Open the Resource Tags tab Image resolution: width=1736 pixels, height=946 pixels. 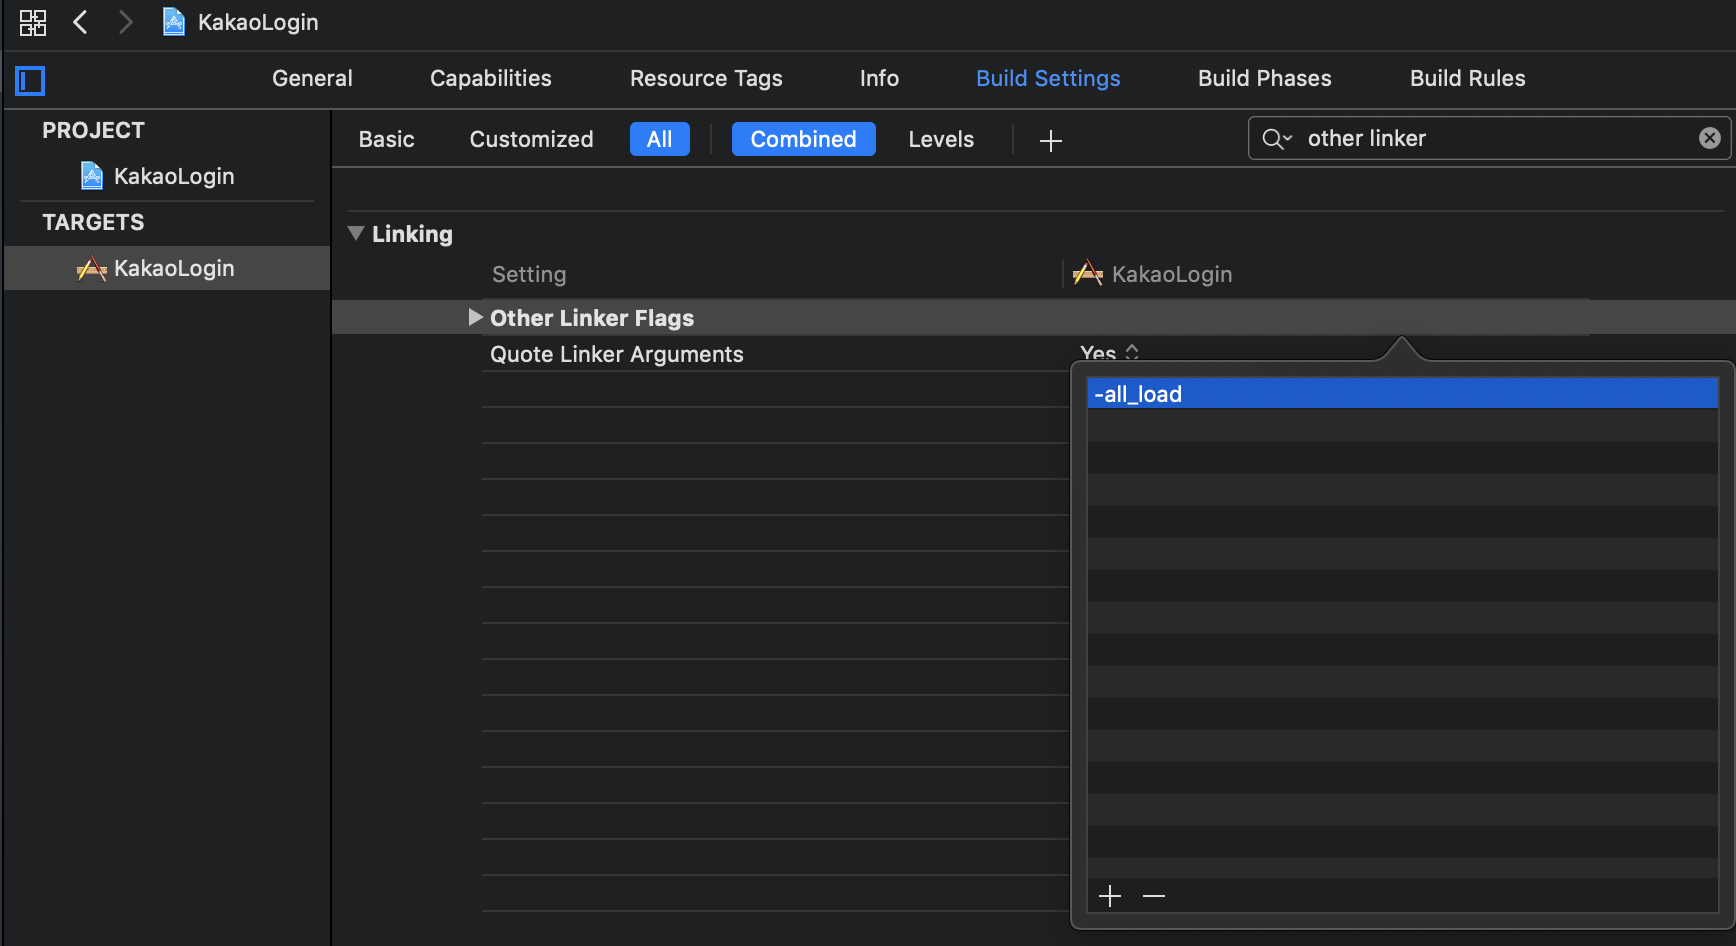coord(706,78)
